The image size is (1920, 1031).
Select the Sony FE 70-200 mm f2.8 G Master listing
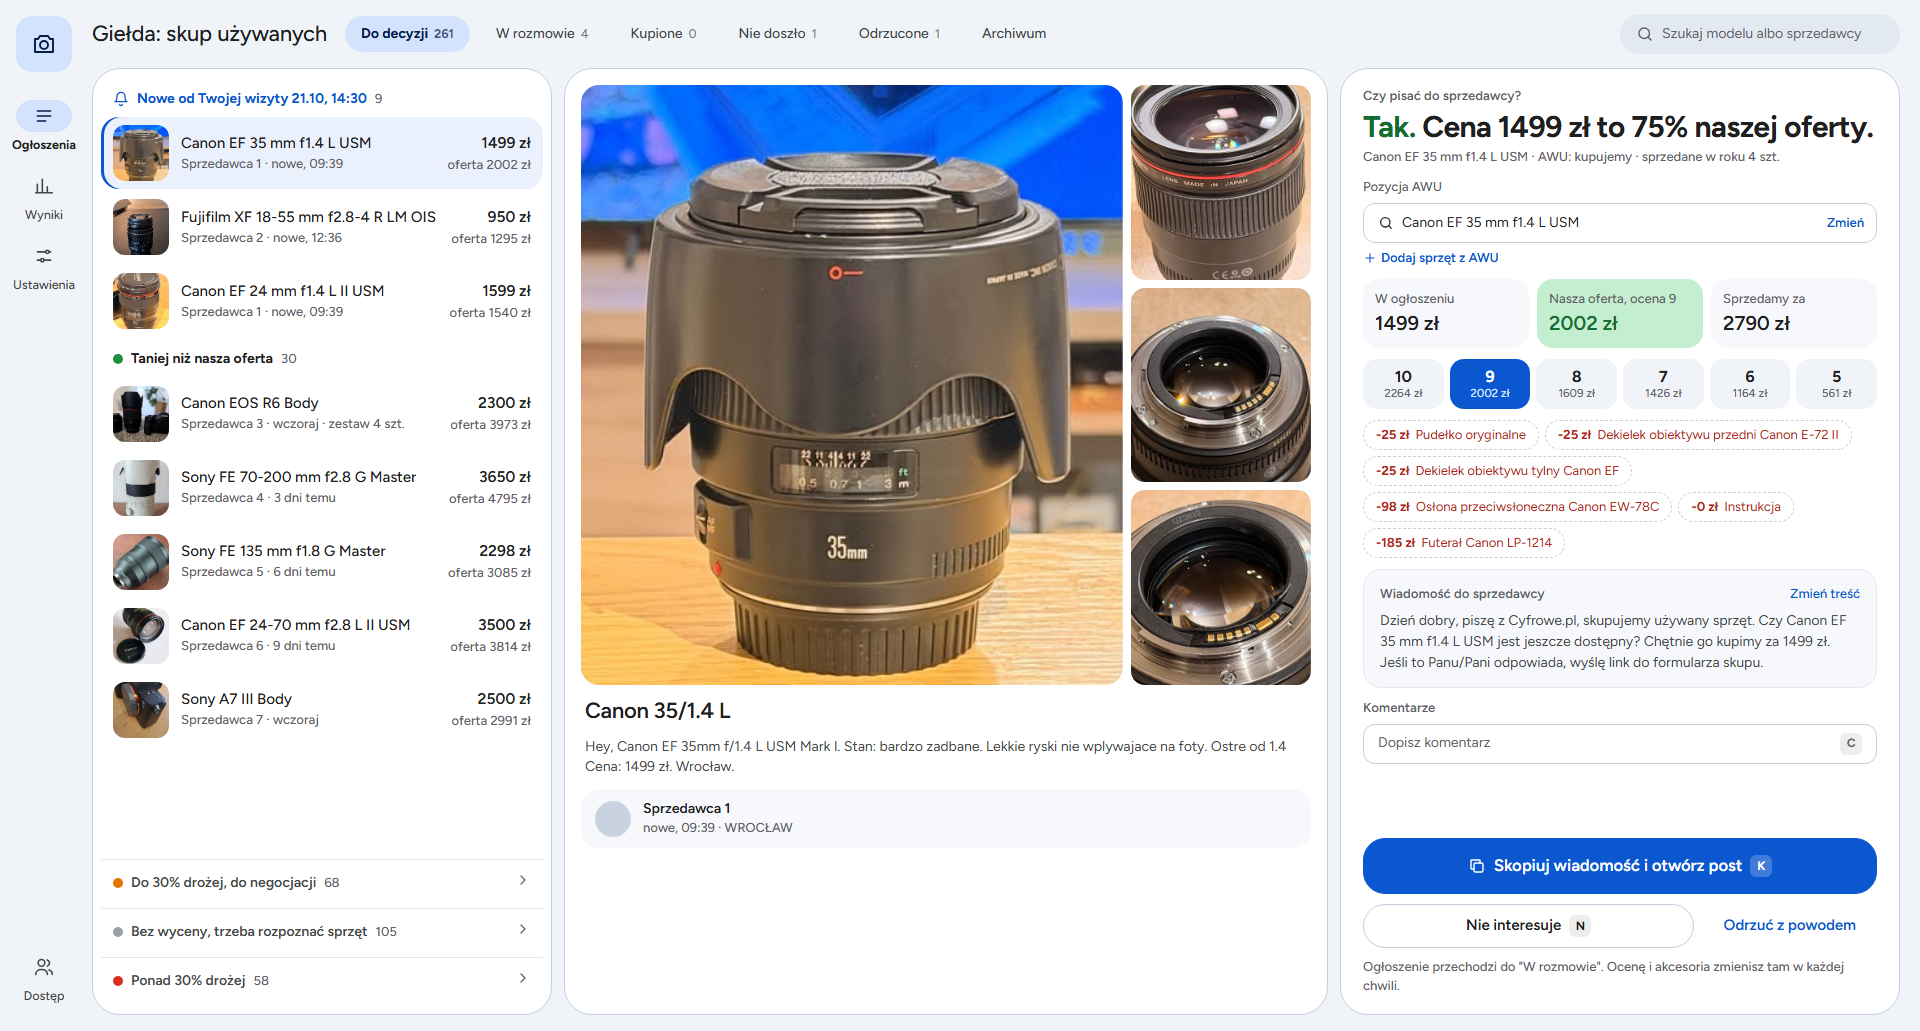pyautogui.click(x=322, y=487)
